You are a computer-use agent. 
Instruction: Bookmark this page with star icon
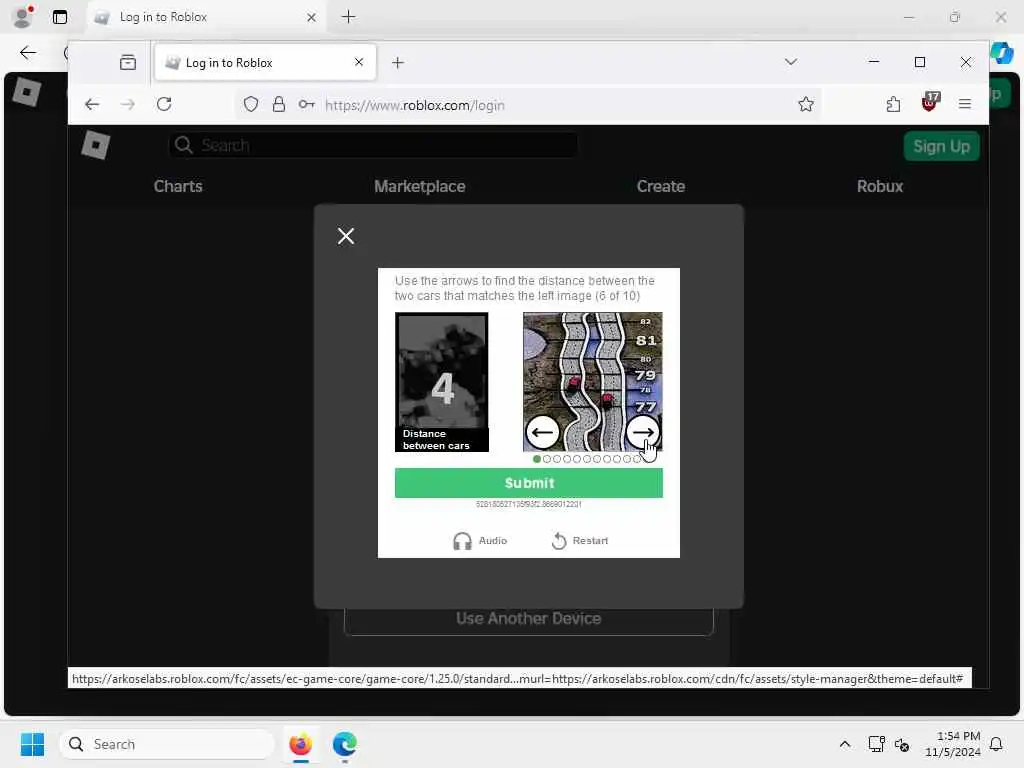point(806,104)
